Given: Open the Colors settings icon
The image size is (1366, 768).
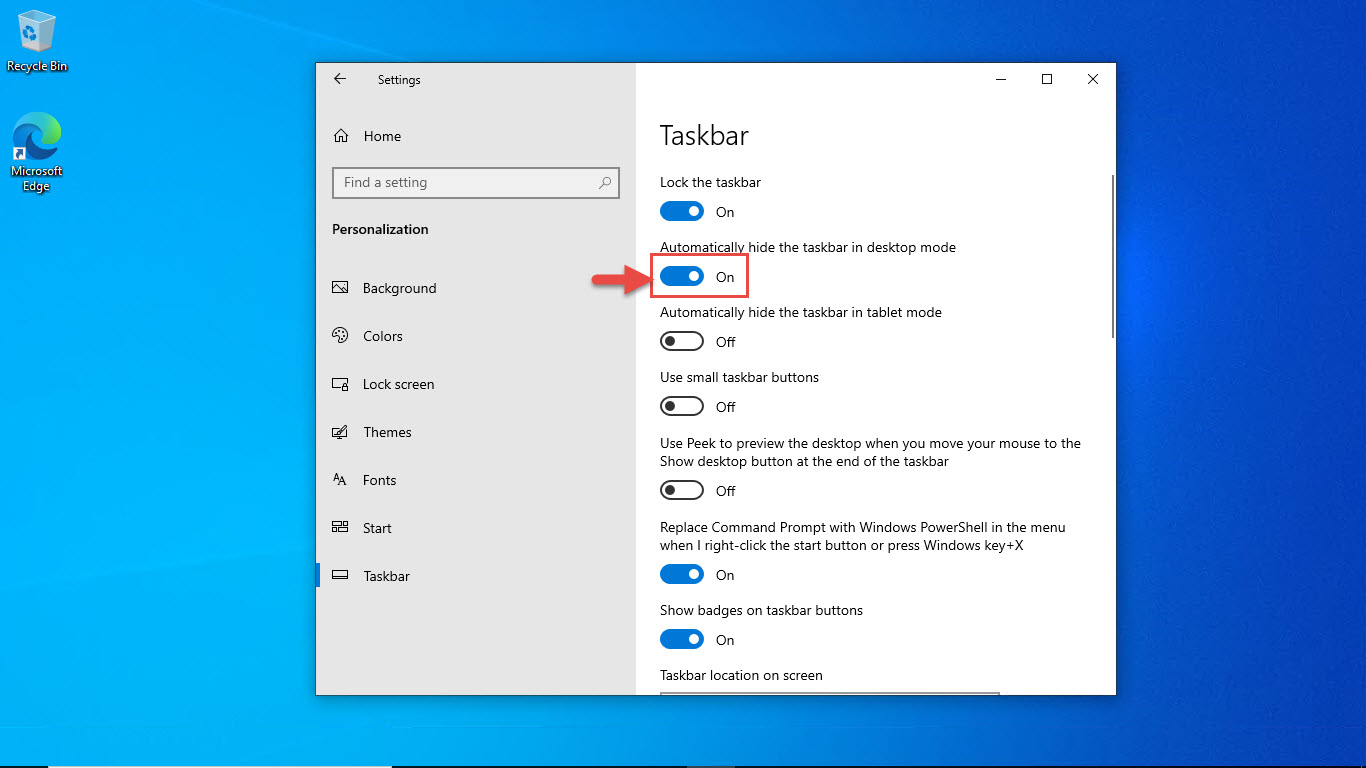Looking at the screenshot, I should [x=340, y=335].
